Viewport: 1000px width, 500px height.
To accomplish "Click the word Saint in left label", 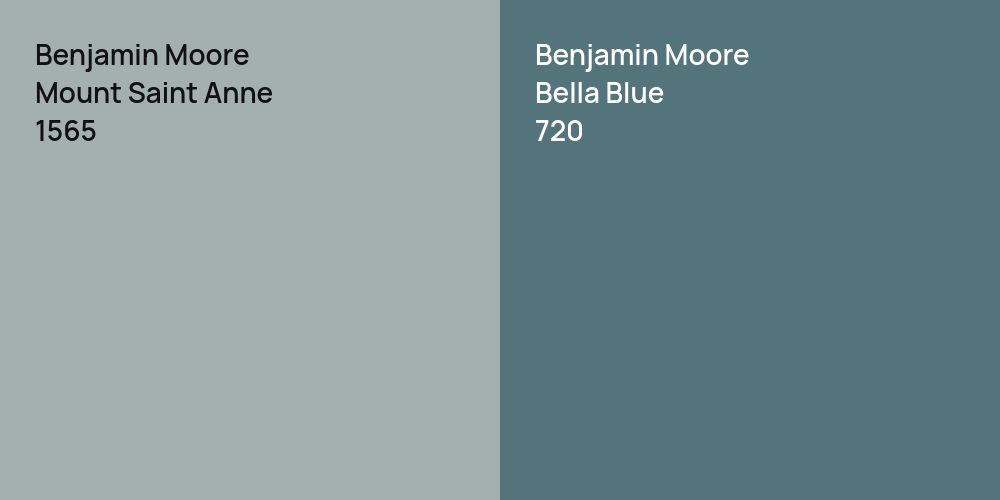I will point(163,93).
